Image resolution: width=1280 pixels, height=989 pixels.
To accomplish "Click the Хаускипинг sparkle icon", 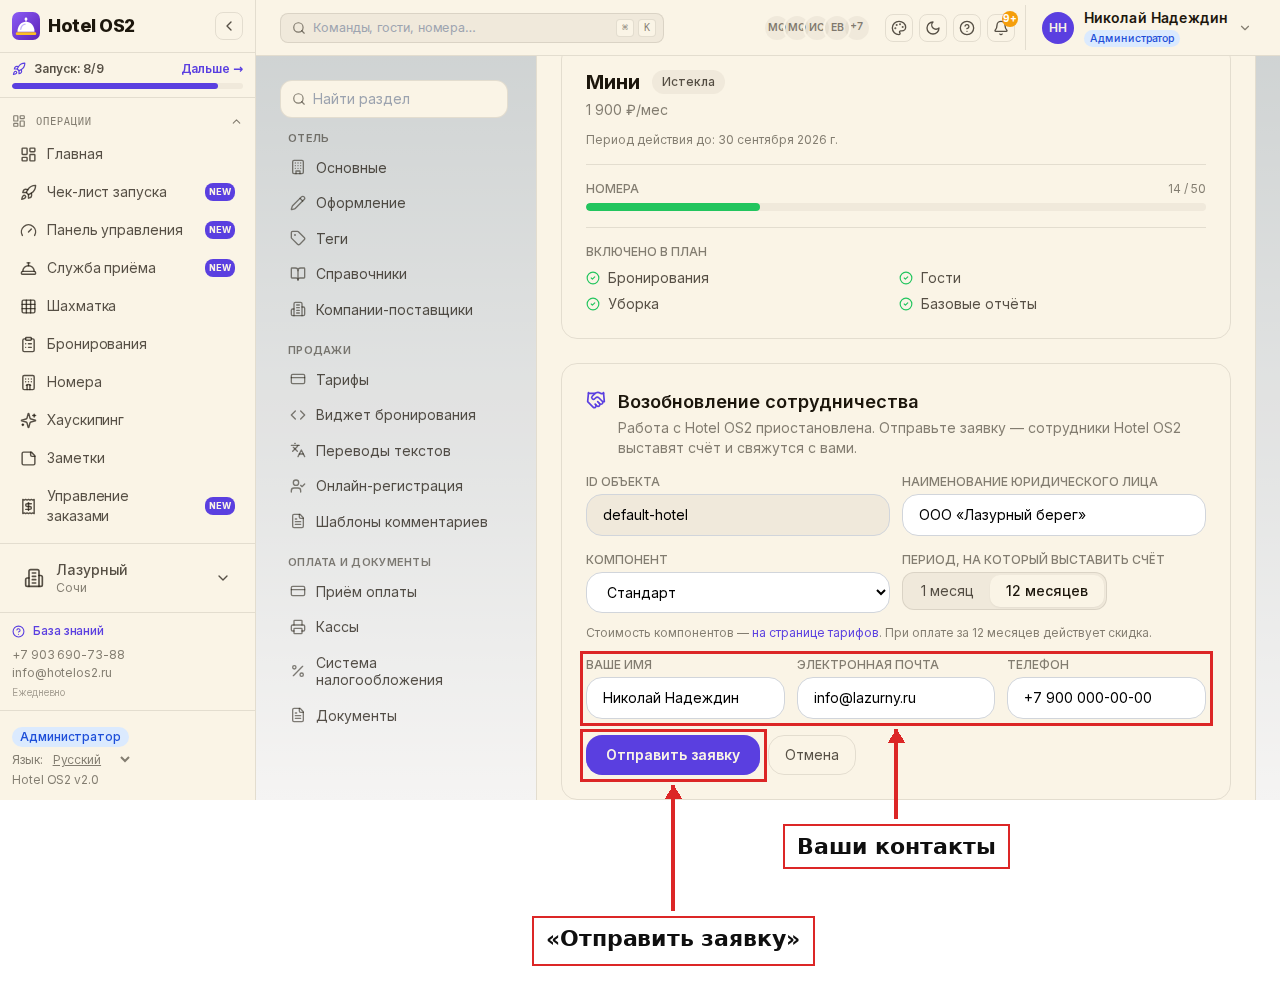I will pyautogui.click(x=29, y=420).
